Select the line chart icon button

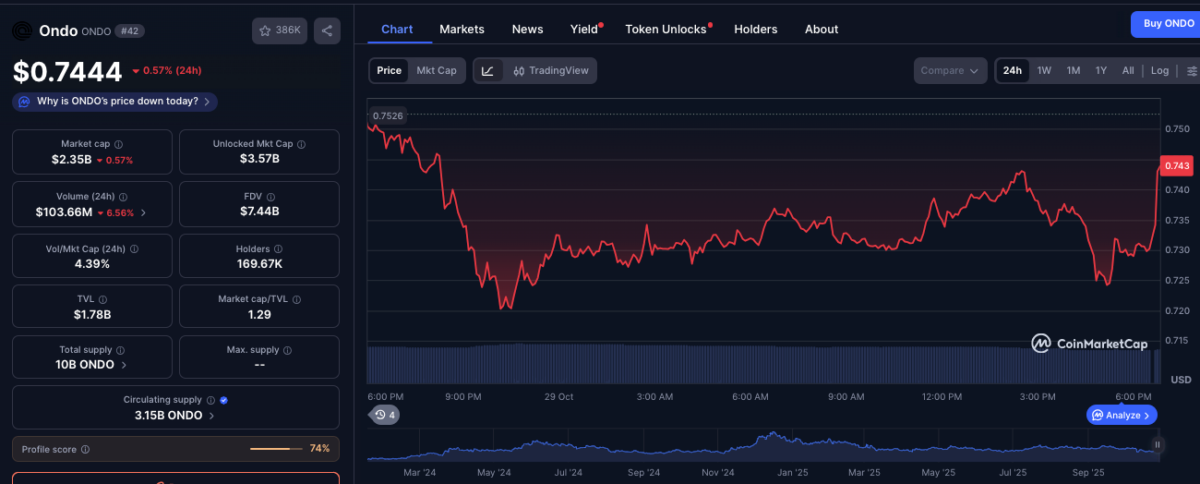(x=487, y=71)
